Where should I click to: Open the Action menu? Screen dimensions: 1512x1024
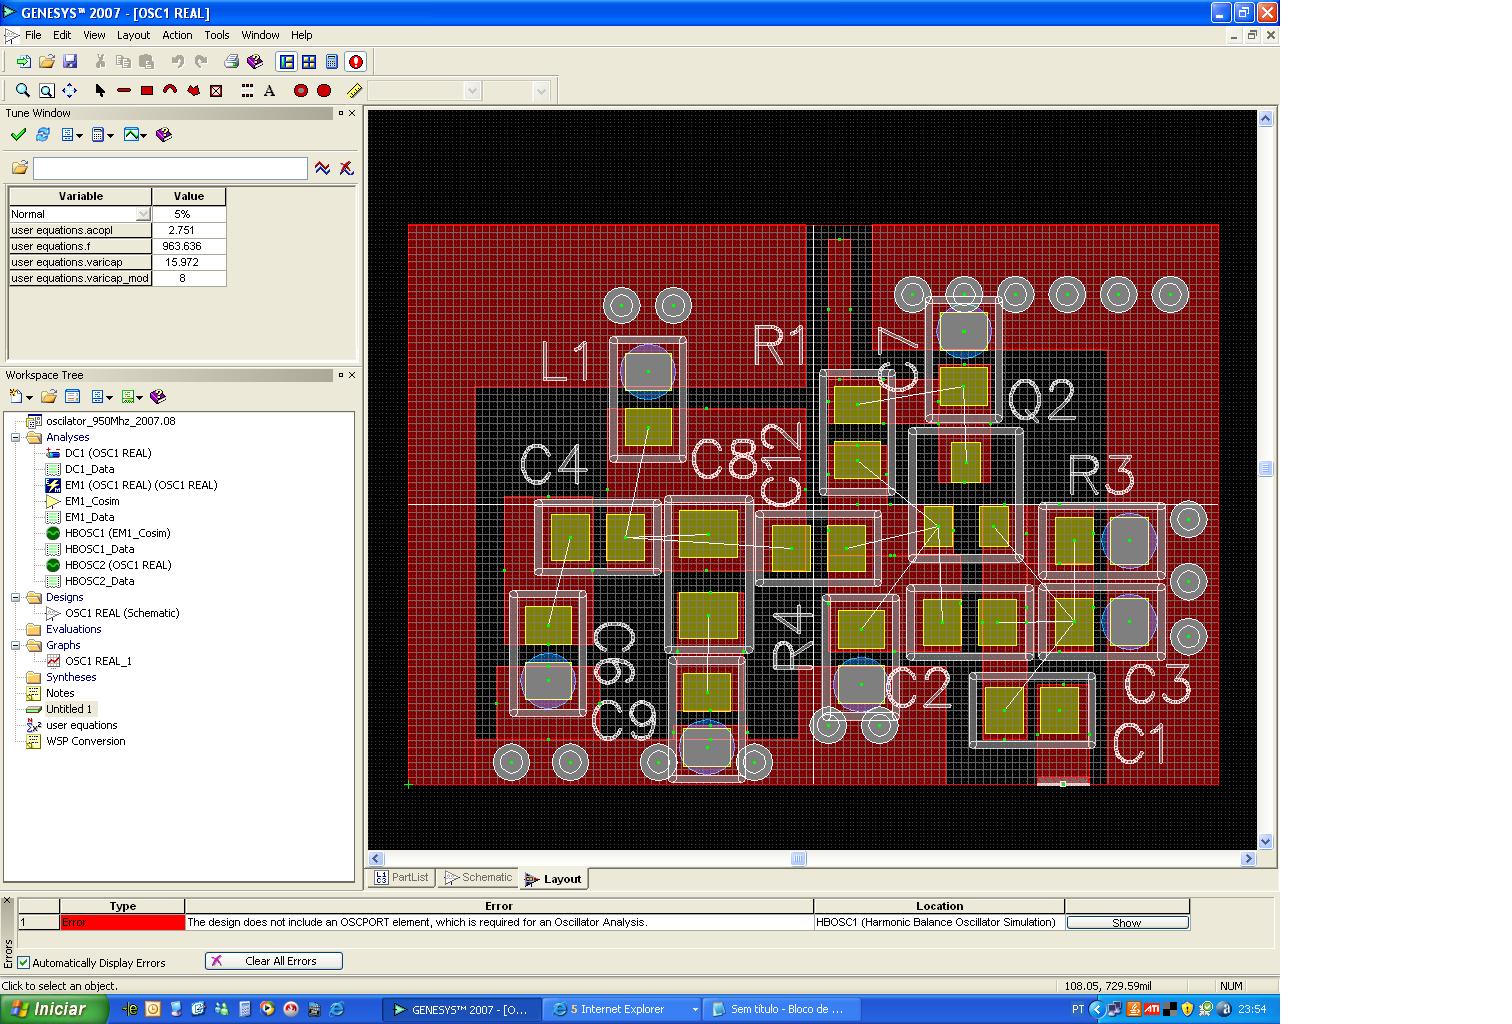pos(177,35)
